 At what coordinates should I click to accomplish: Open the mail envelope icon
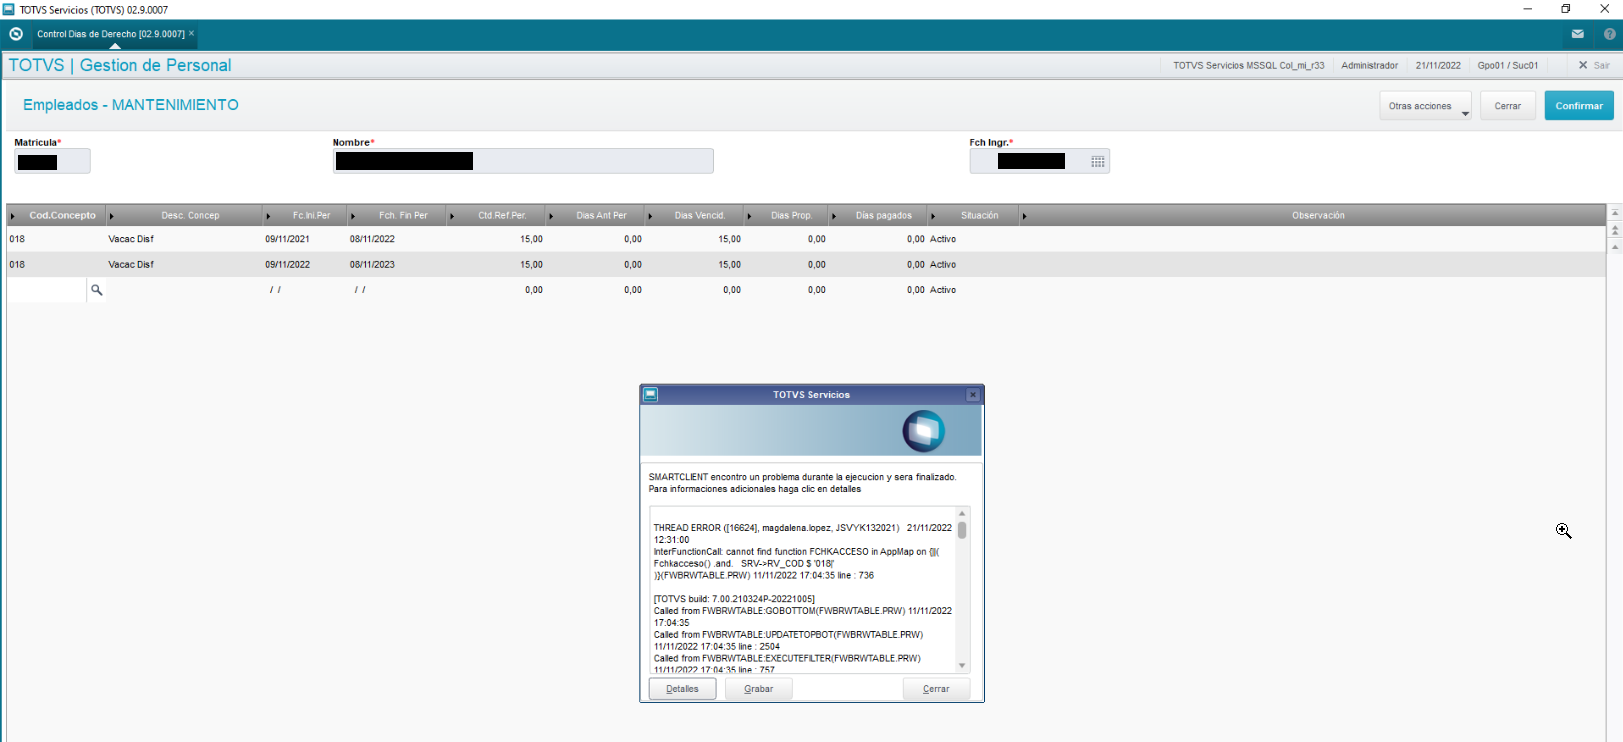point(1578,34)
